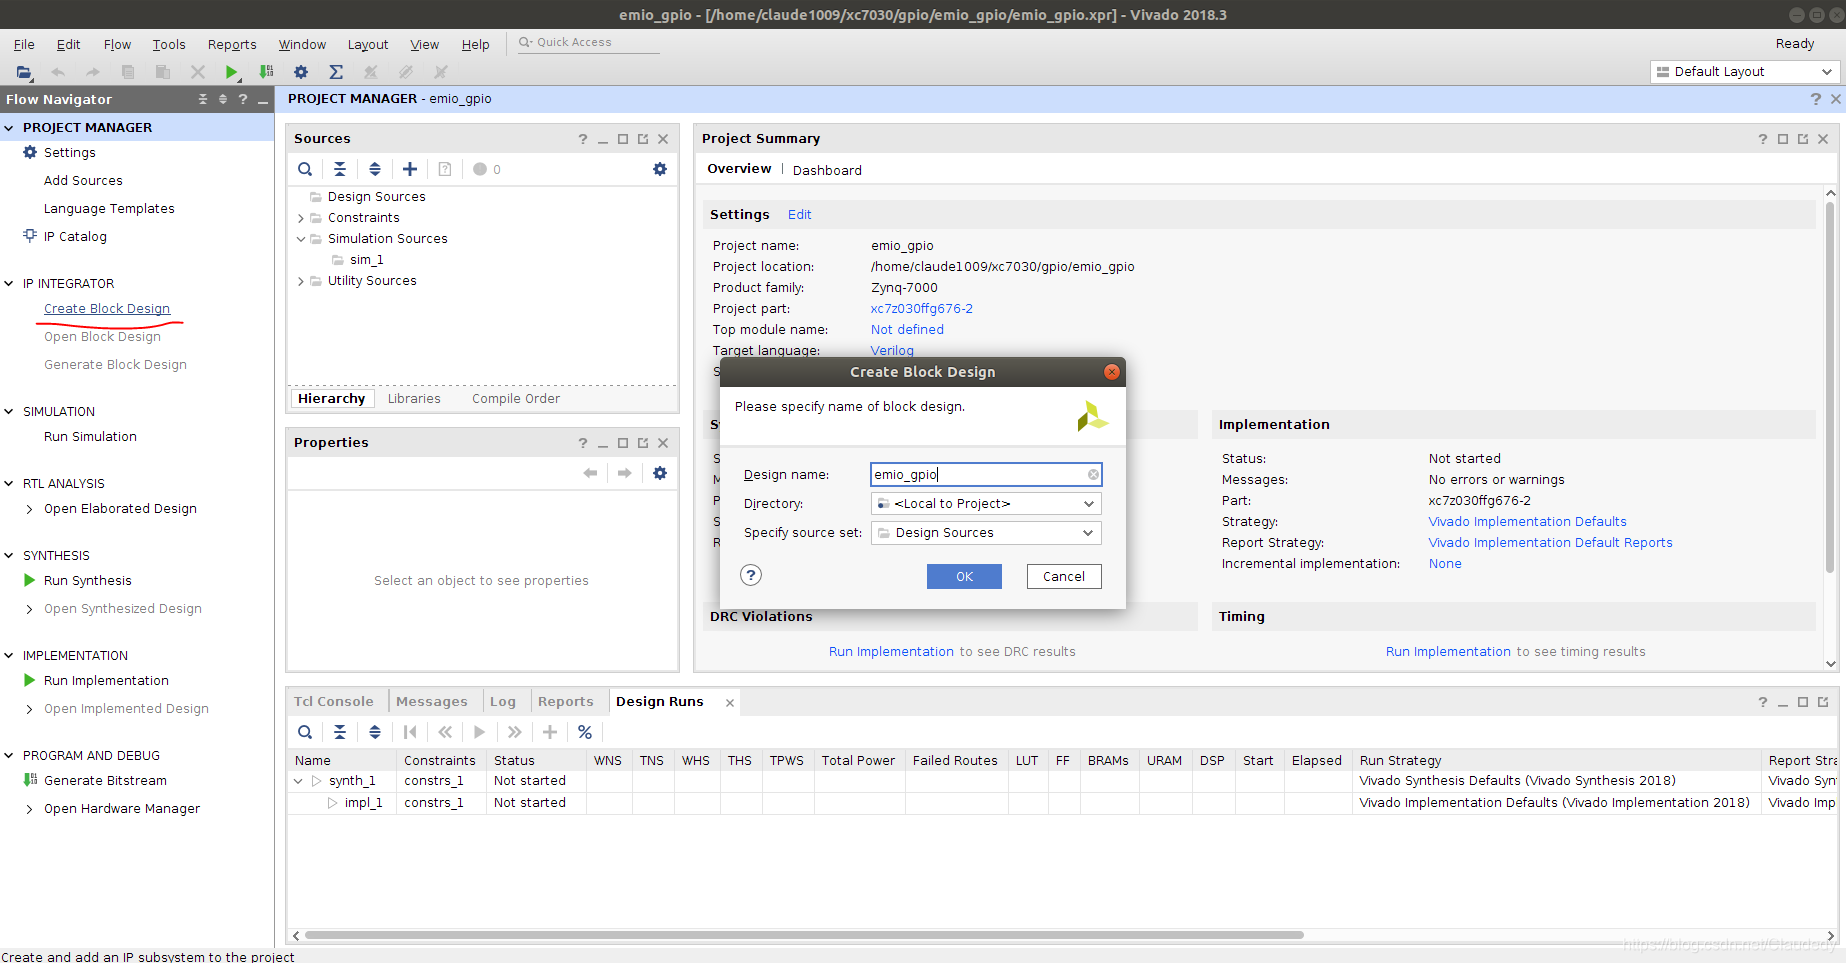Collapse the PROJECT MANAGER section
The height and width of the screenshot is (963, 1846).
pyautogui.click(x=9, y=128)
